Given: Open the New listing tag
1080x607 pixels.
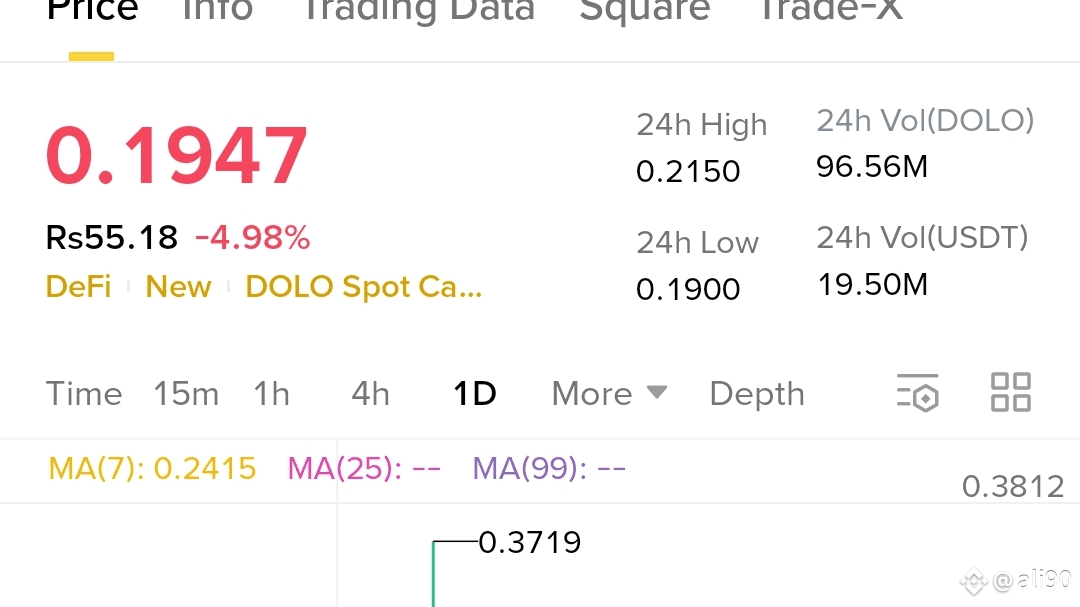Looking at the screenshot, I should [x=178, y=287].
